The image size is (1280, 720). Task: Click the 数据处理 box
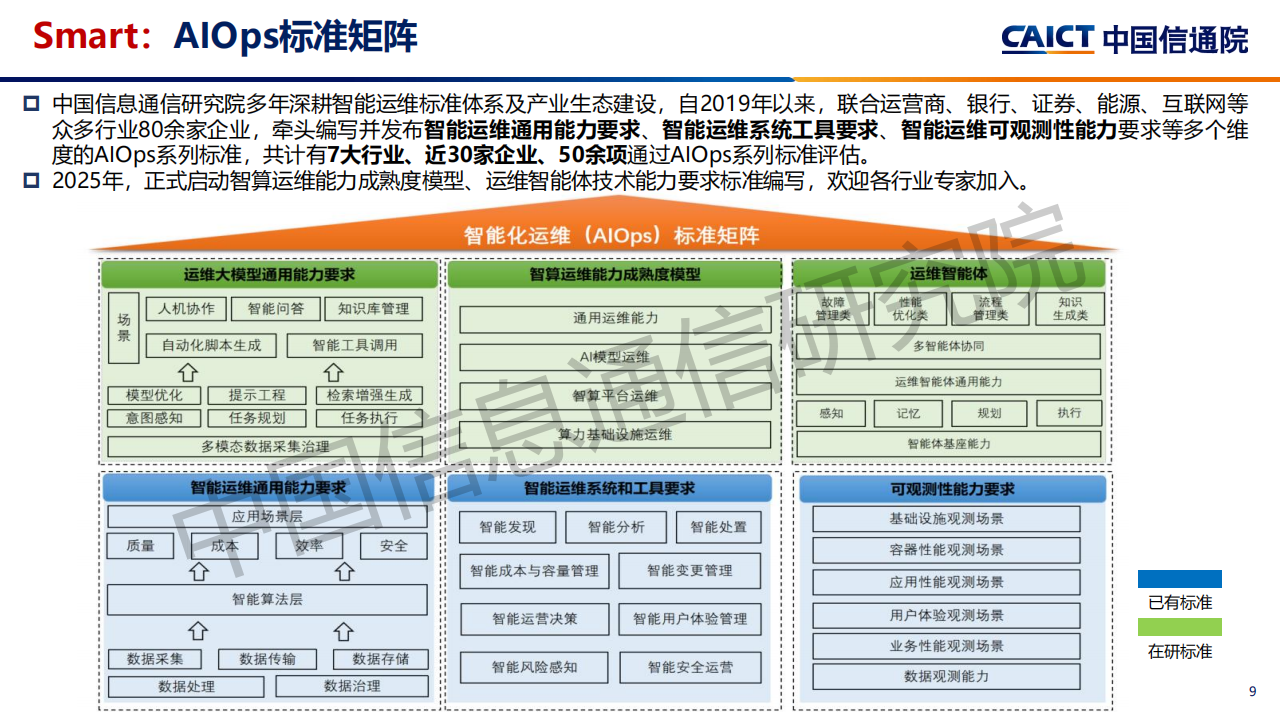tap(186, 687)
